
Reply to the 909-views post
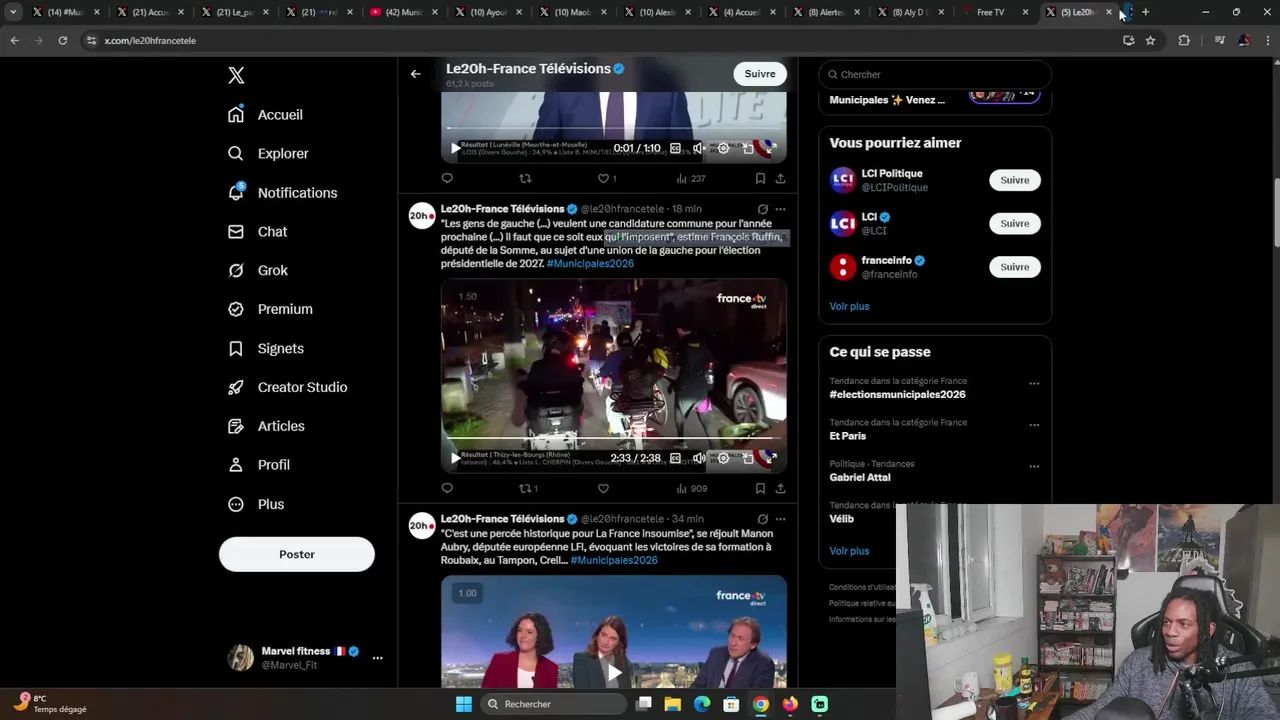(x=447, y=489)
